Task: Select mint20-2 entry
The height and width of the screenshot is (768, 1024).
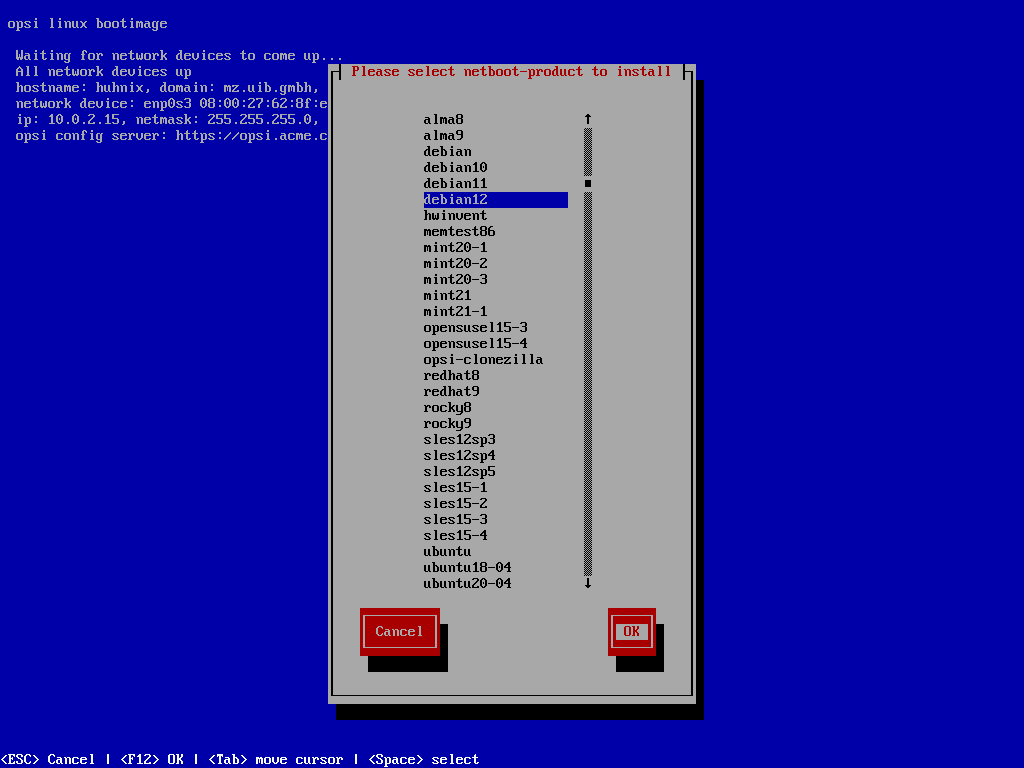Action: point(496,263)
